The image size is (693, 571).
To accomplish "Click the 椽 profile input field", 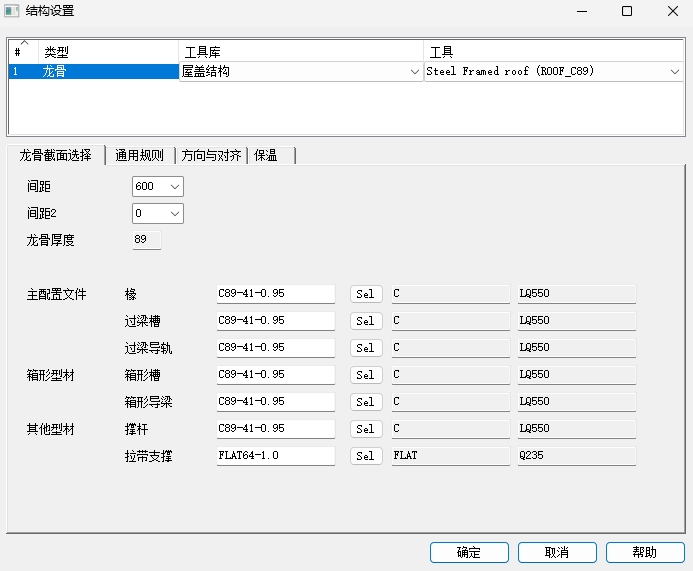I will pyautogui.click(x=276, y=294).
